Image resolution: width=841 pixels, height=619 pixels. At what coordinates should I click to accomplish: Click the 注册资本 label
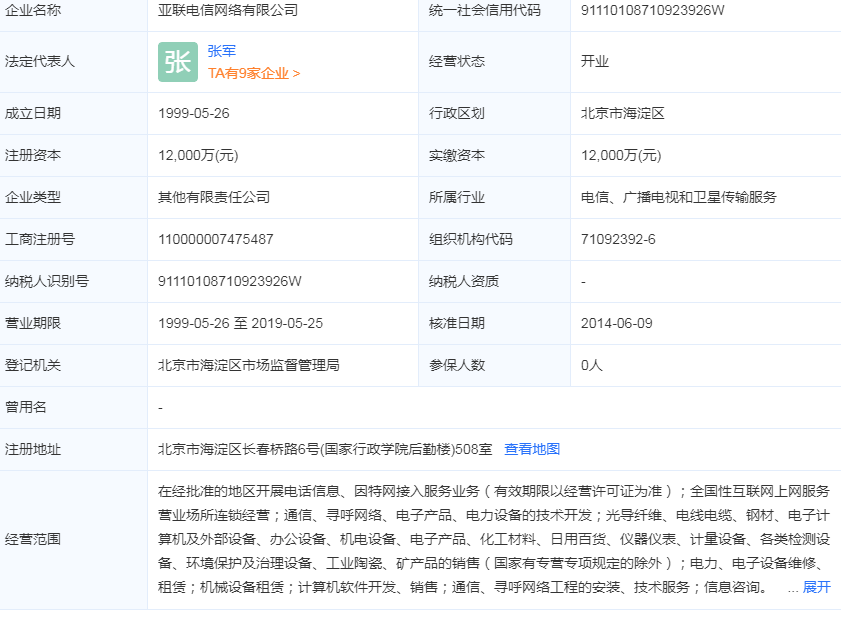coord(33,155)
